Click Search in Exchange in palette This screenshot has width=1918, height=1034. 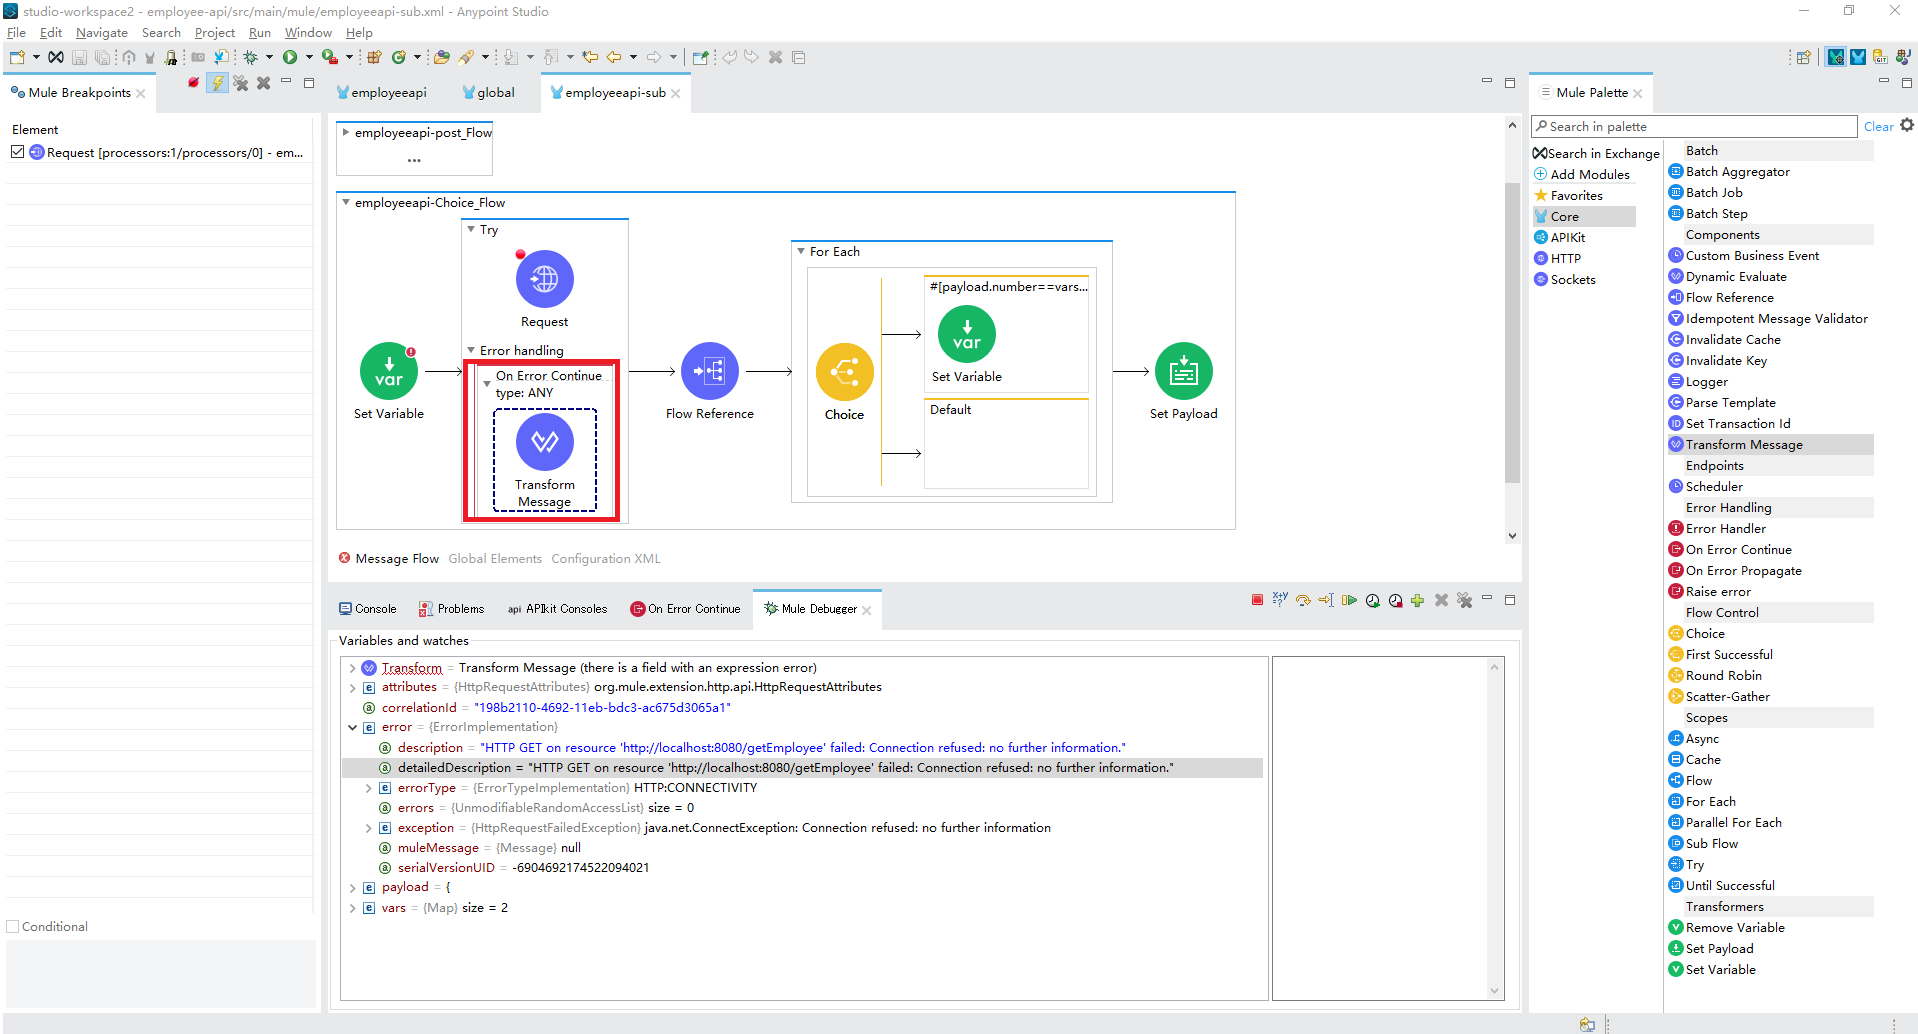pos(1596,153)
